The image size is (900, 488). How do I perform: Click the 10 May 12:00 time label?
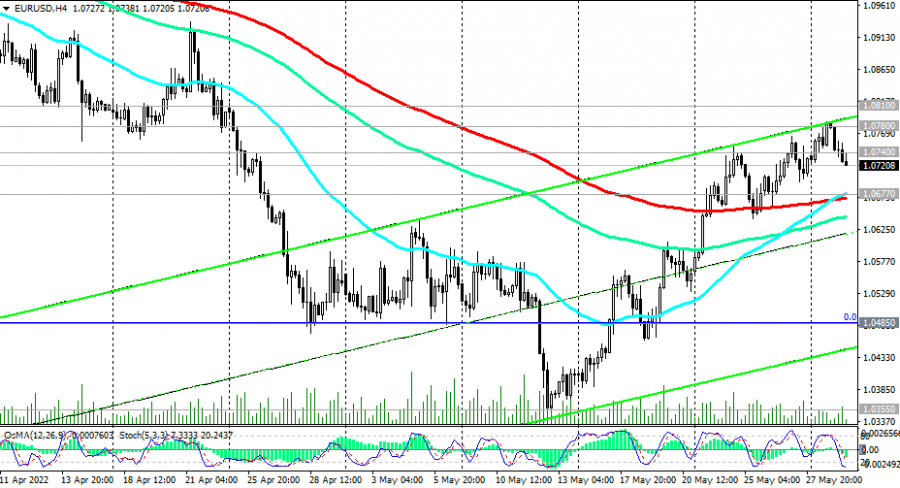point(521,480)
